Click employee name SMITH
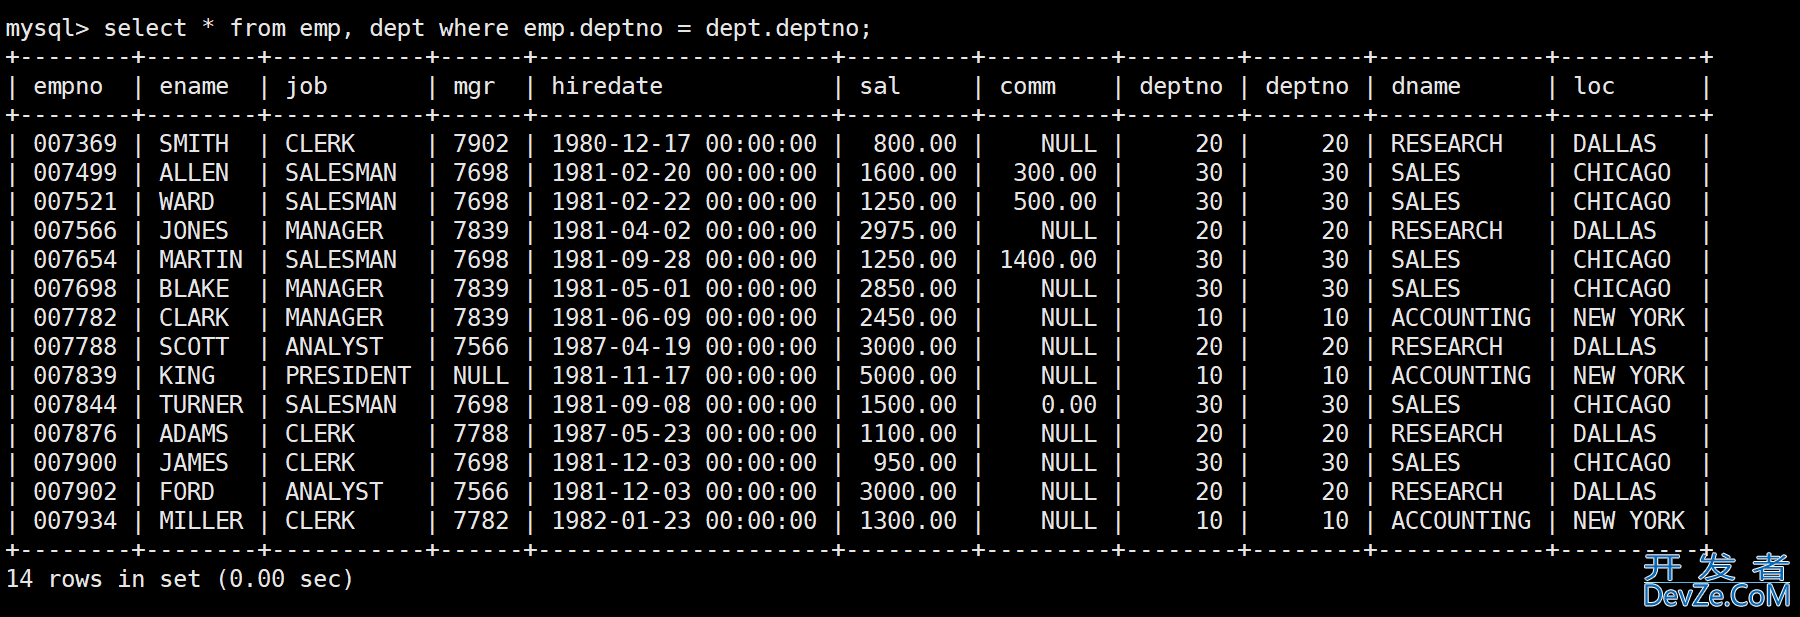The height and width of the screenshot is (617, 1800). pyautogui.click(x=194, y=144)
